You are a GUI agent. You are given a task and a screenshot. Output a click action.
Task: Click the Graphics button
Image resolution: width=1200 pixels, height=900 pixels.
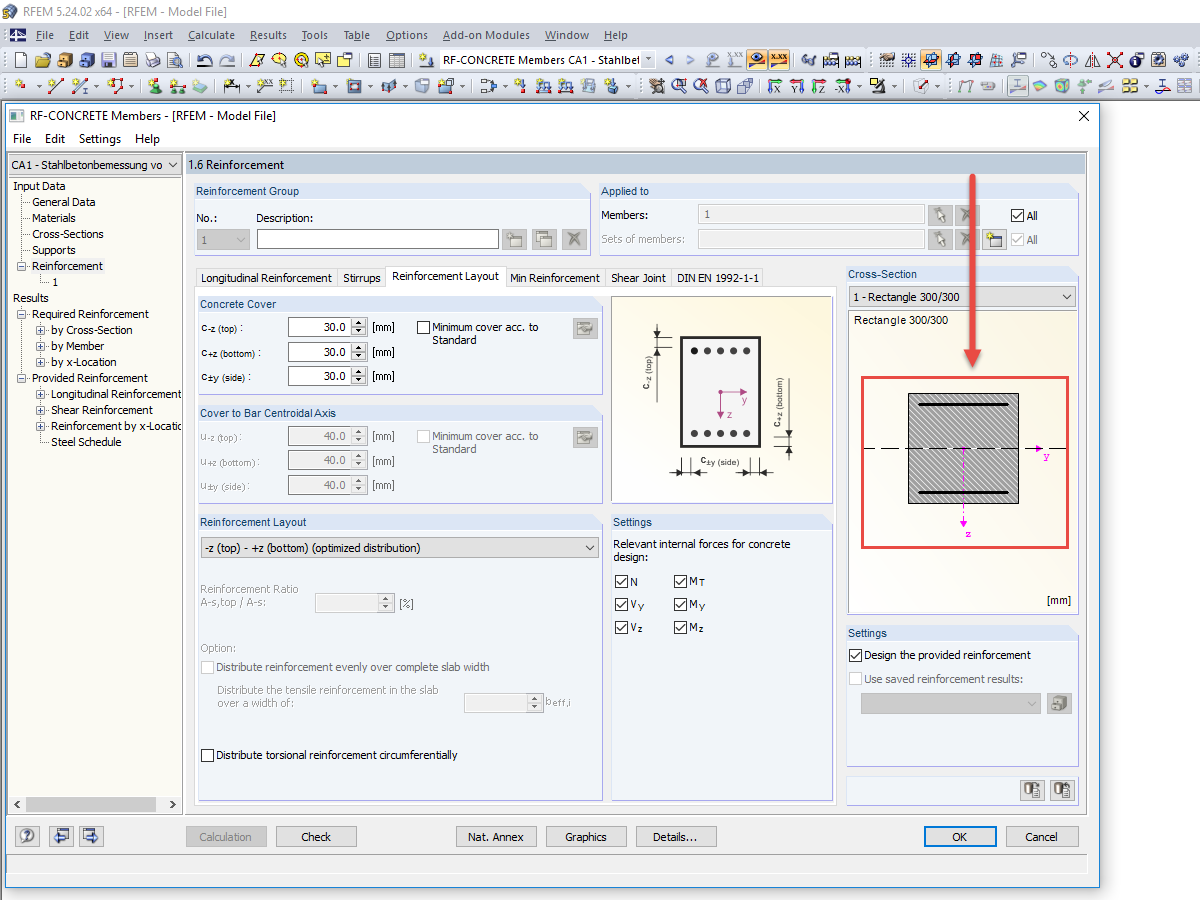click(586, 837)
